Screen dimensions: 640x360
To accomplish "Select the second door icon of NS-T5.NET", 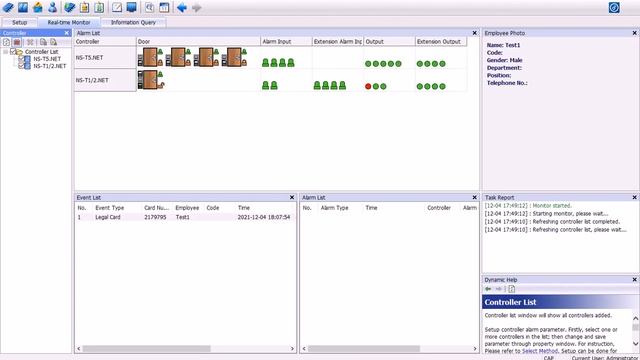I will (x=178, y=57).
